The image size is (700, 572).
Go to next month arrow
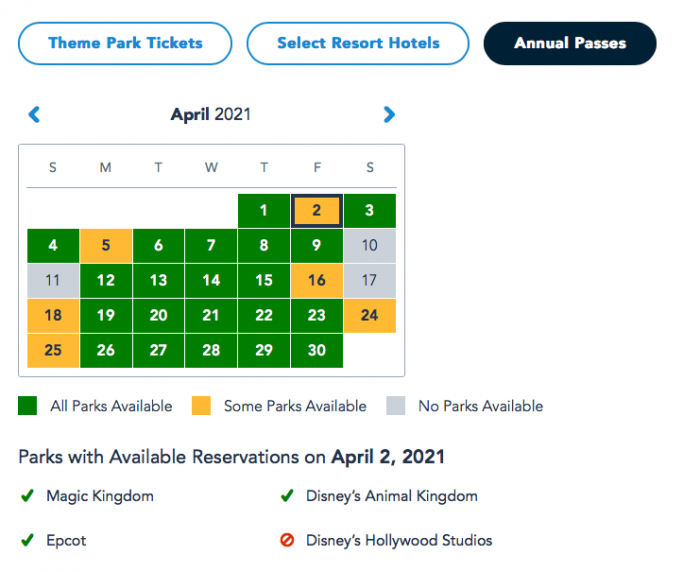click(389, 115)
